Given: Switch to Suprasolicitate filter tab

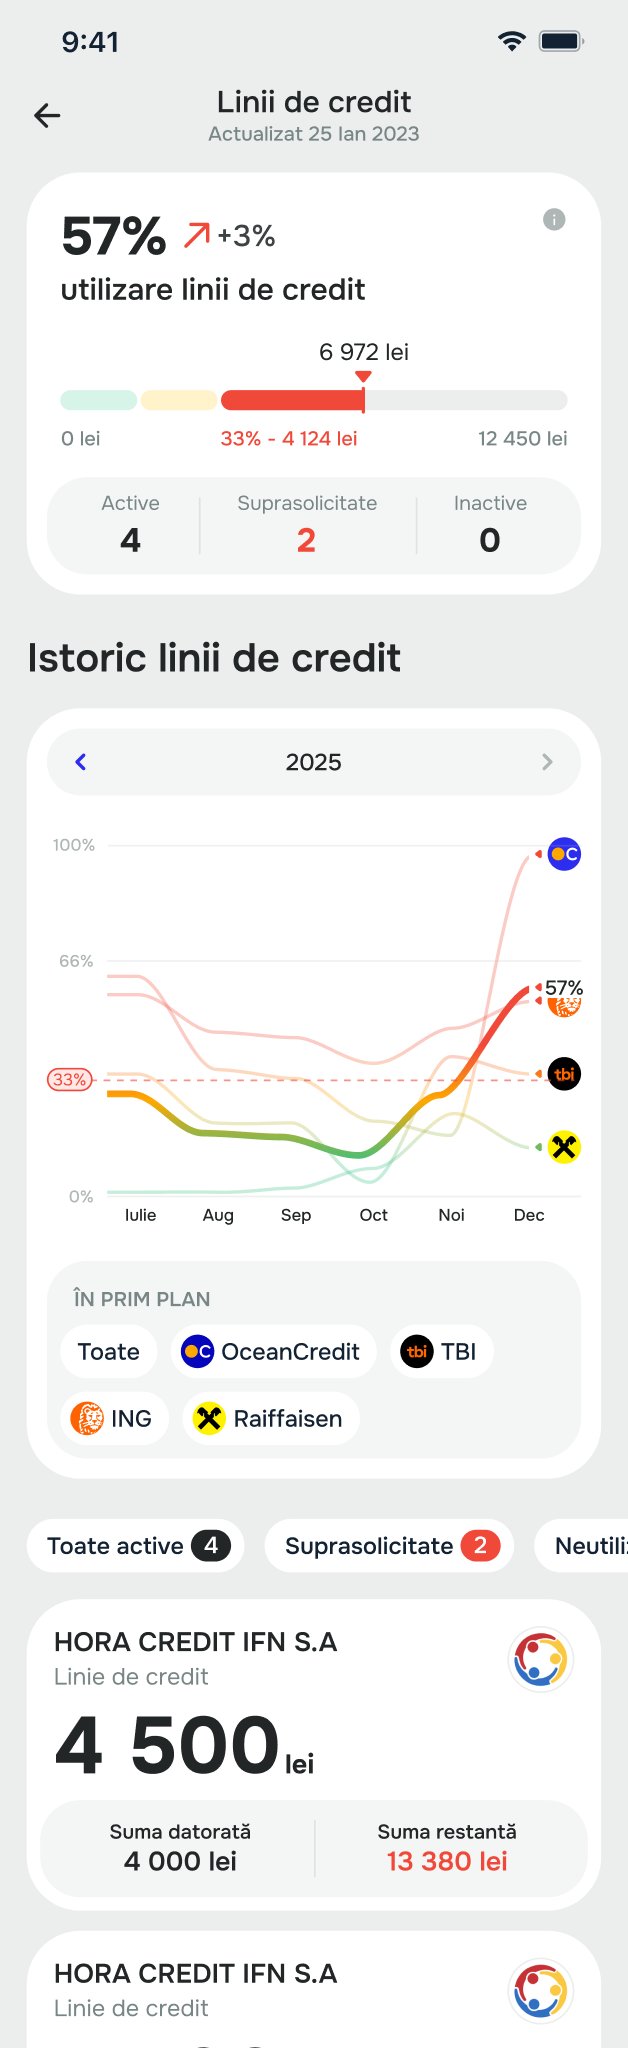Looking at the screenshot, I should coord(389,1546).
